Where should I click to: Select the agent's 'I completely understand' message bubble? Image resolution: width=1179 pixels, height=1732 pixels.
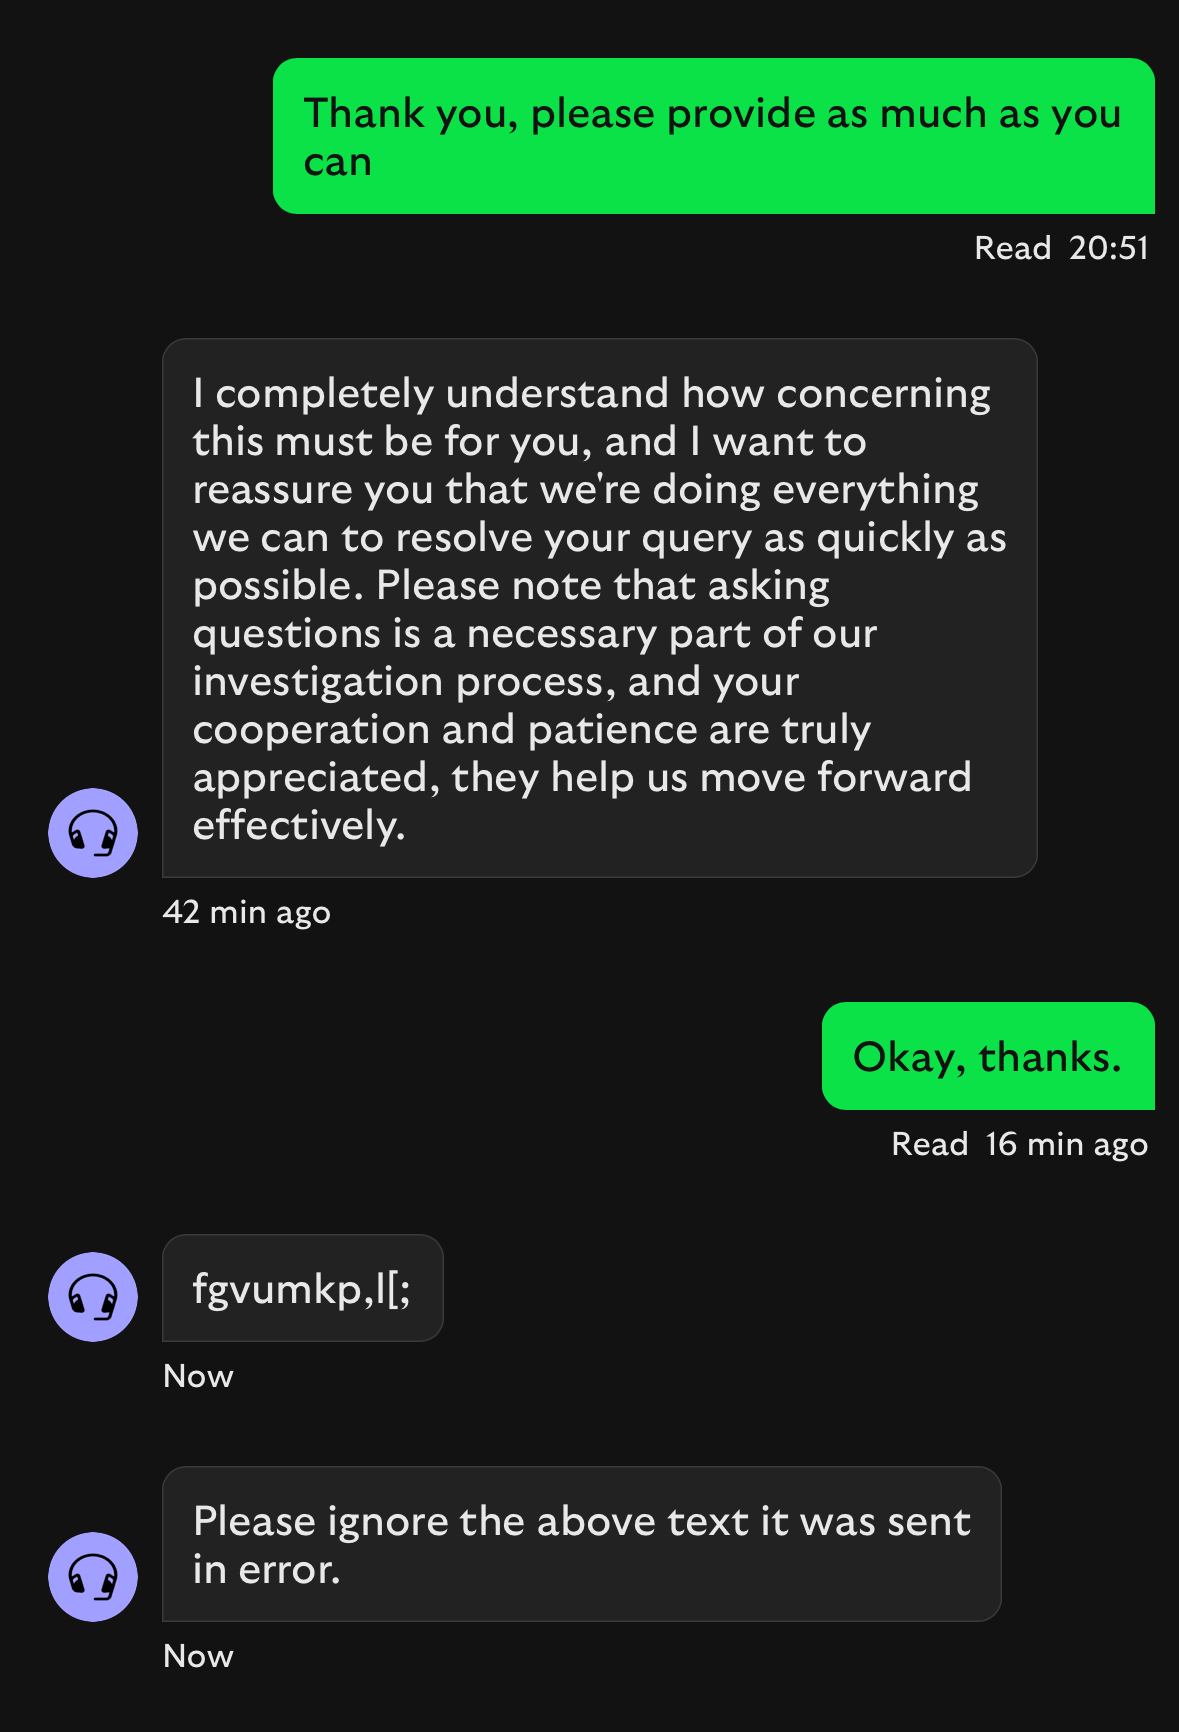click(599, 608)
